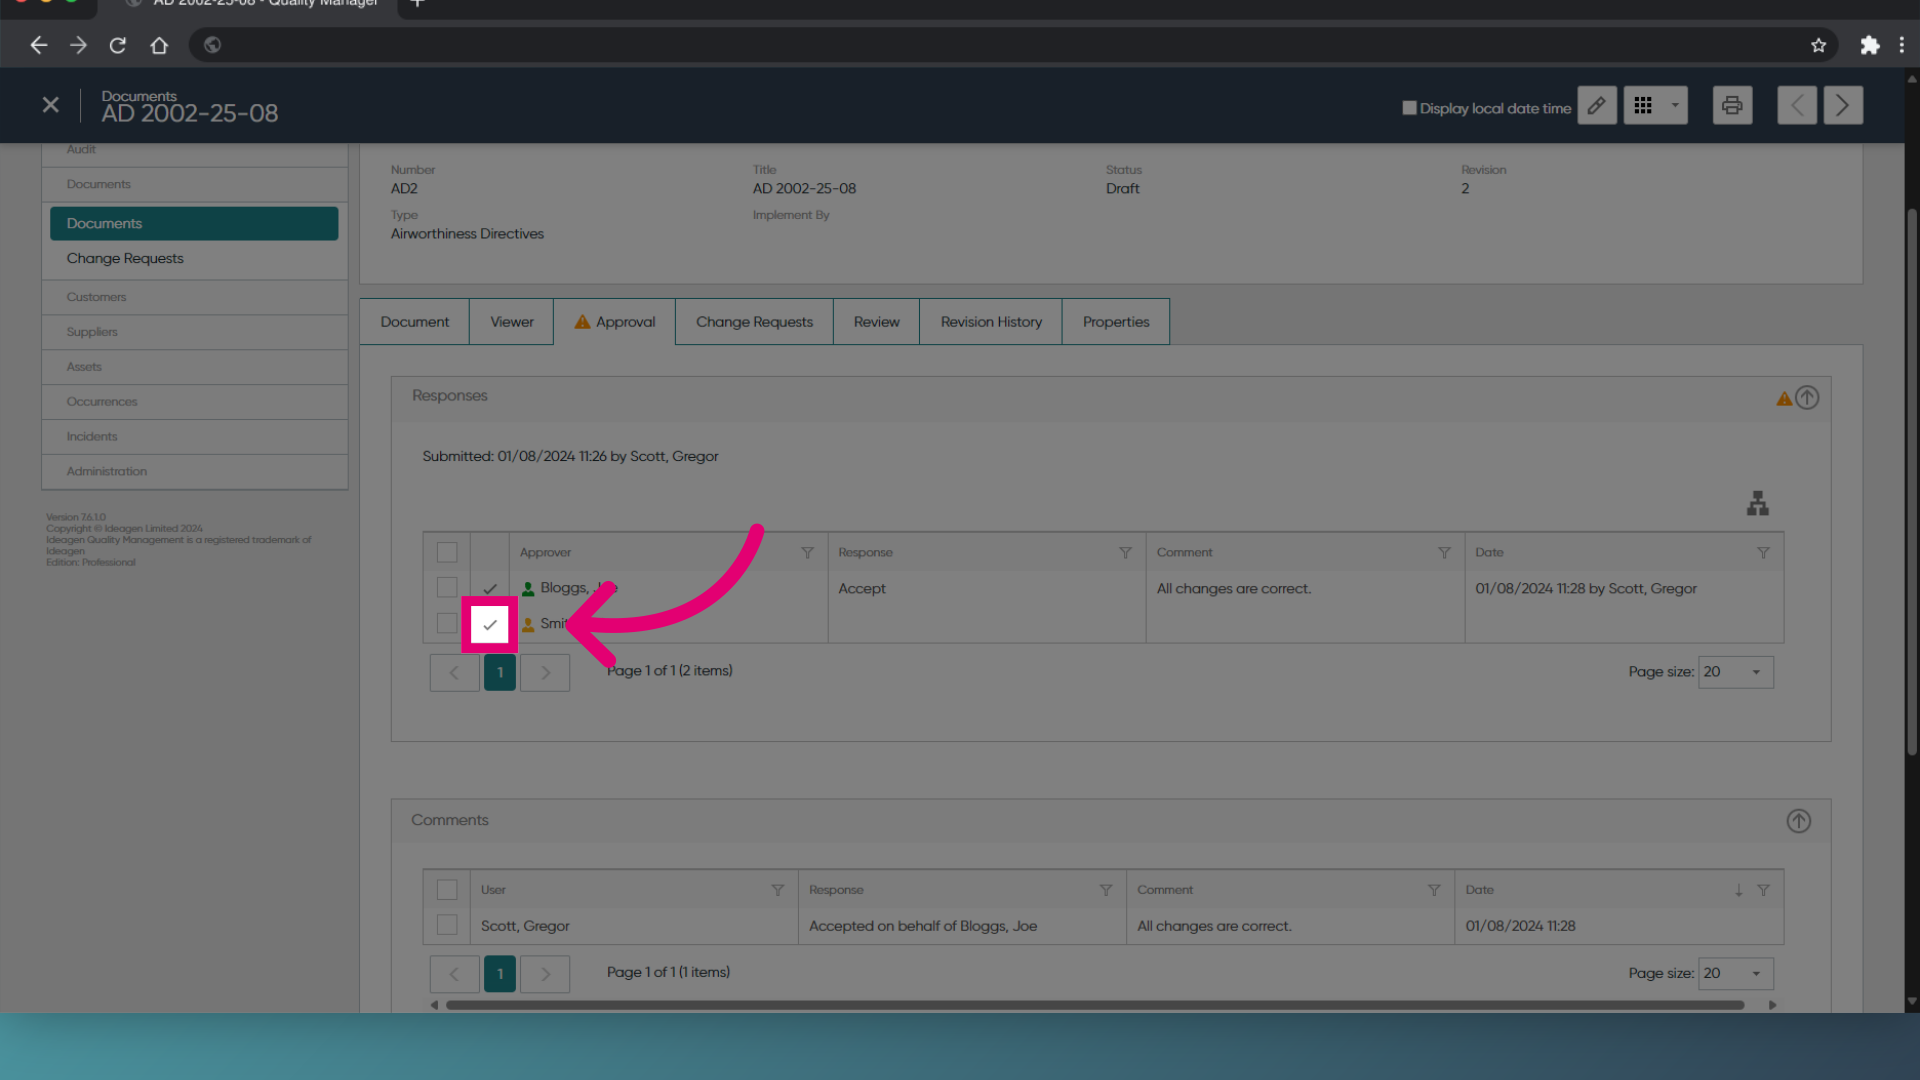The image size is (1920, 1080).
Task: Click browser back arrow
Action: (38, 45)
